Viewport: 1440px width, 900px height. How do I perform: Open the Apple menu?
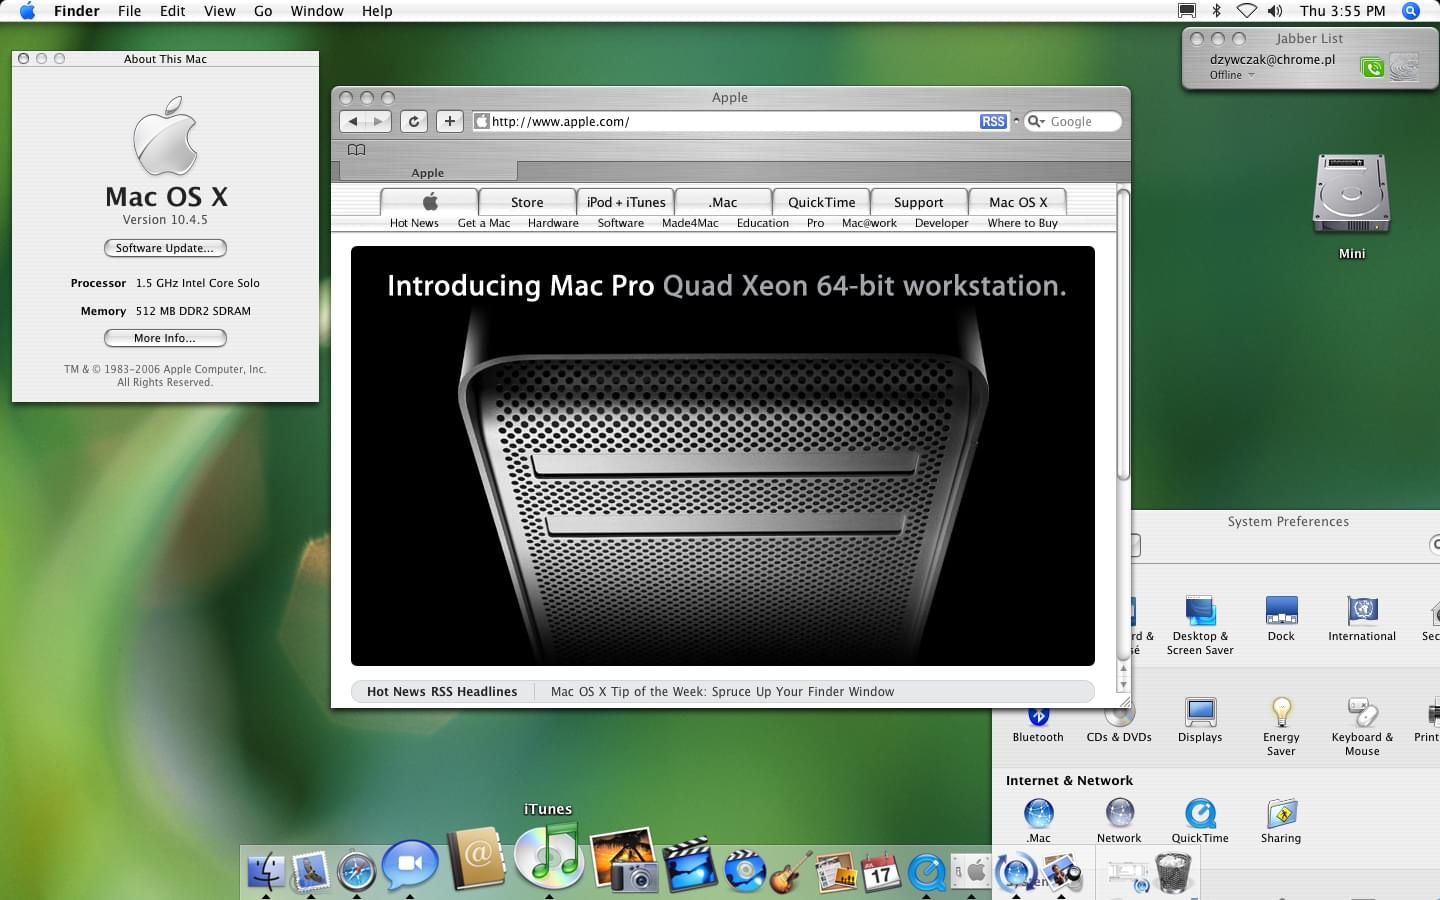tap(27, 11)
